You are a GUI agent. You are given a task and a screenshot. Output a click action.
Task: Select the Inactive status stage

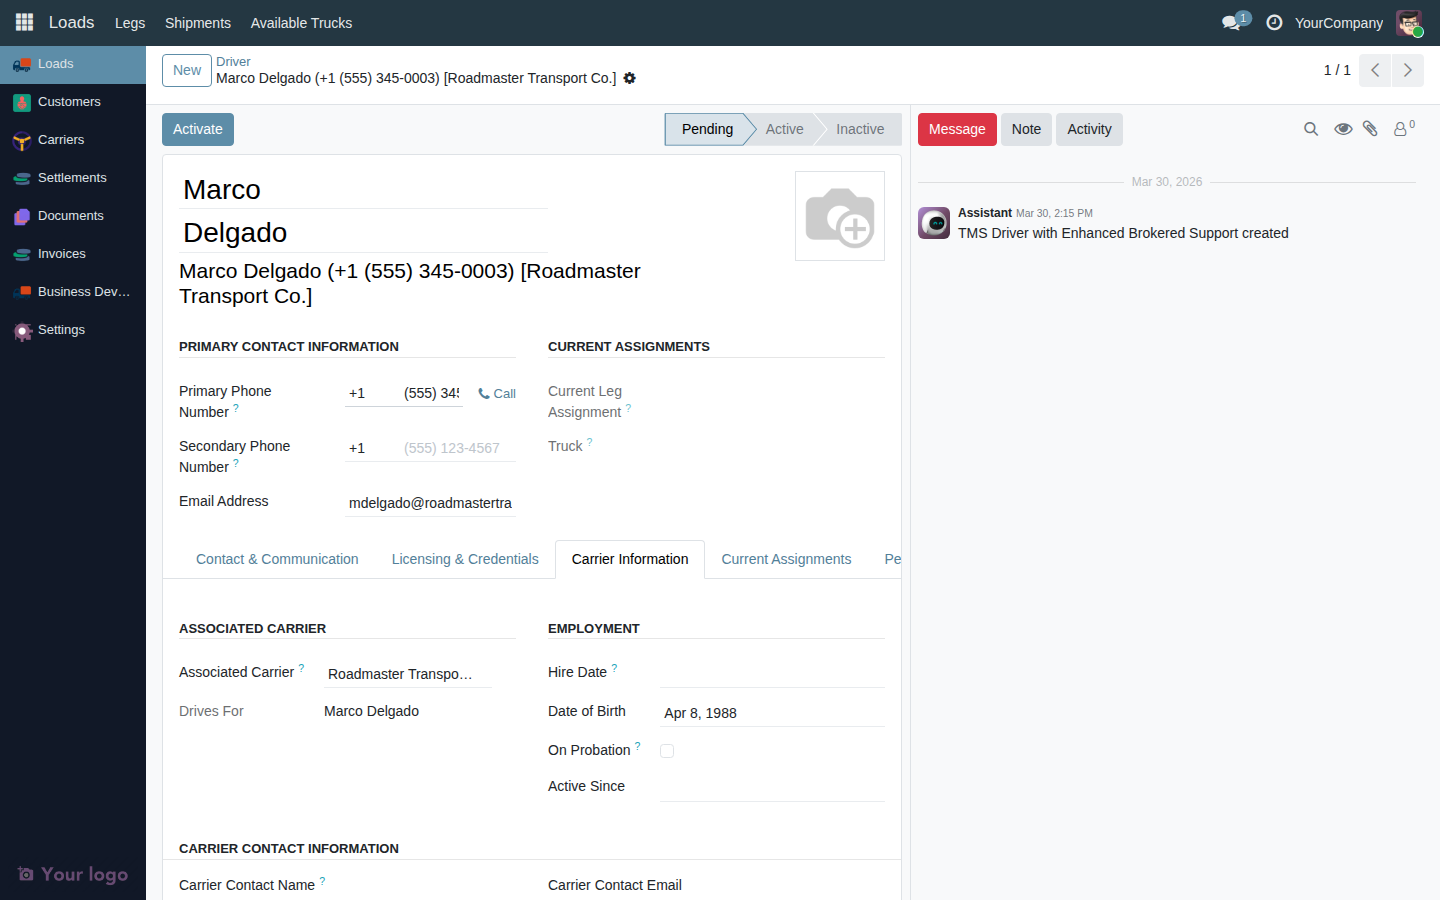860,129
